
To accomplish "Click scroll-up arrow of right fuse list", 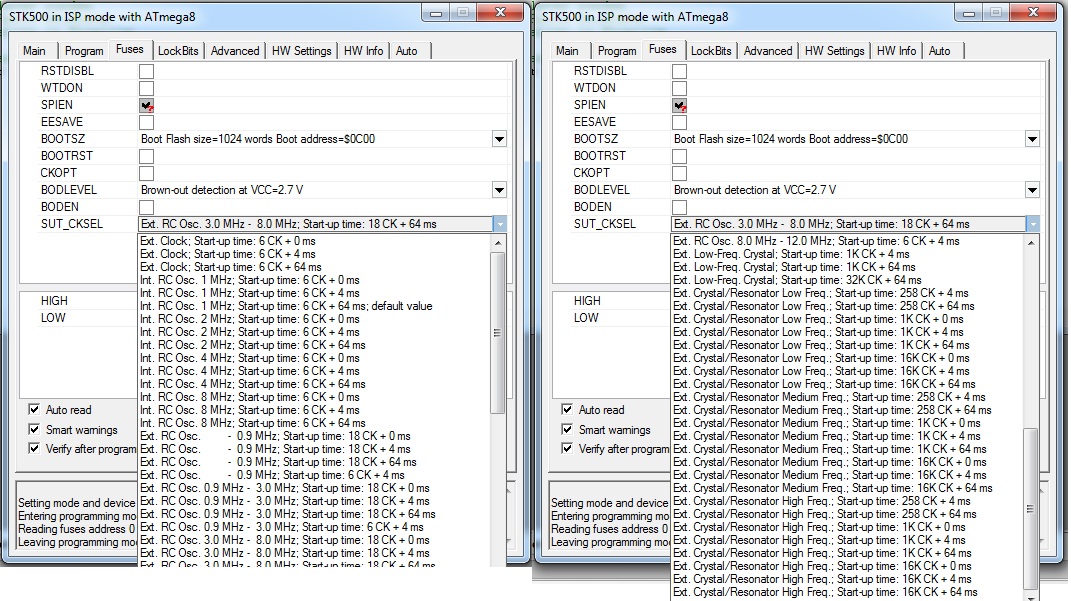I will 1031,243.
